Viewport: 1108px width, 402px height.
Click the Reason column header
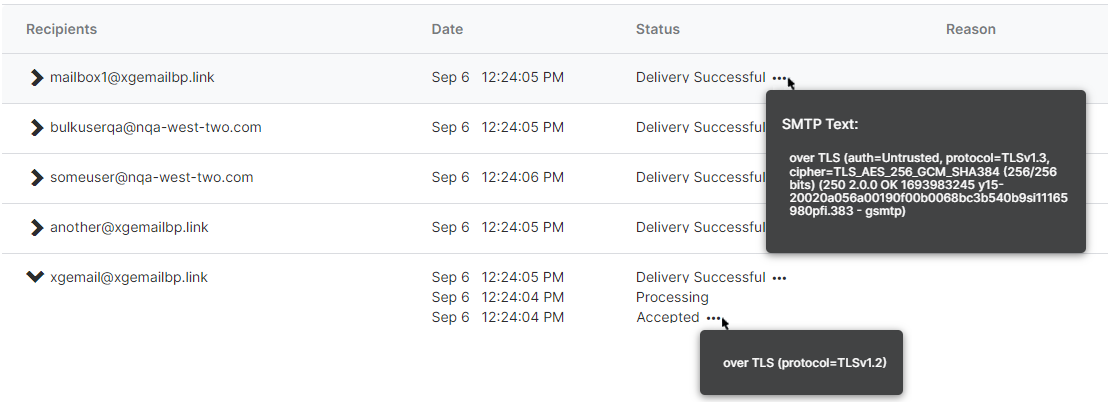[x=970, y=29]
